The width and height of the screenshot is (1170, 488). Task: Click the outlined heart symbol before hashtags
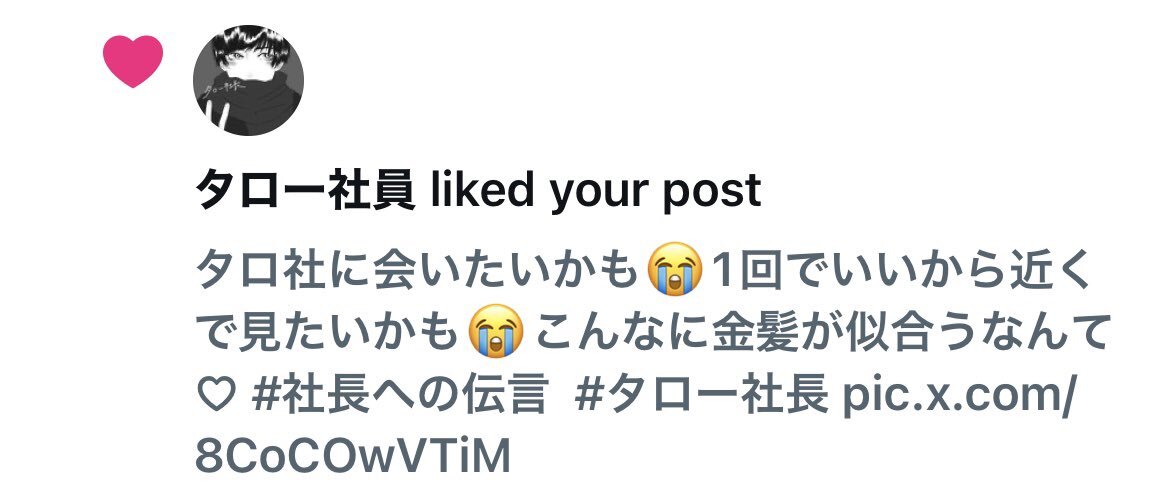tap(216, 394)
